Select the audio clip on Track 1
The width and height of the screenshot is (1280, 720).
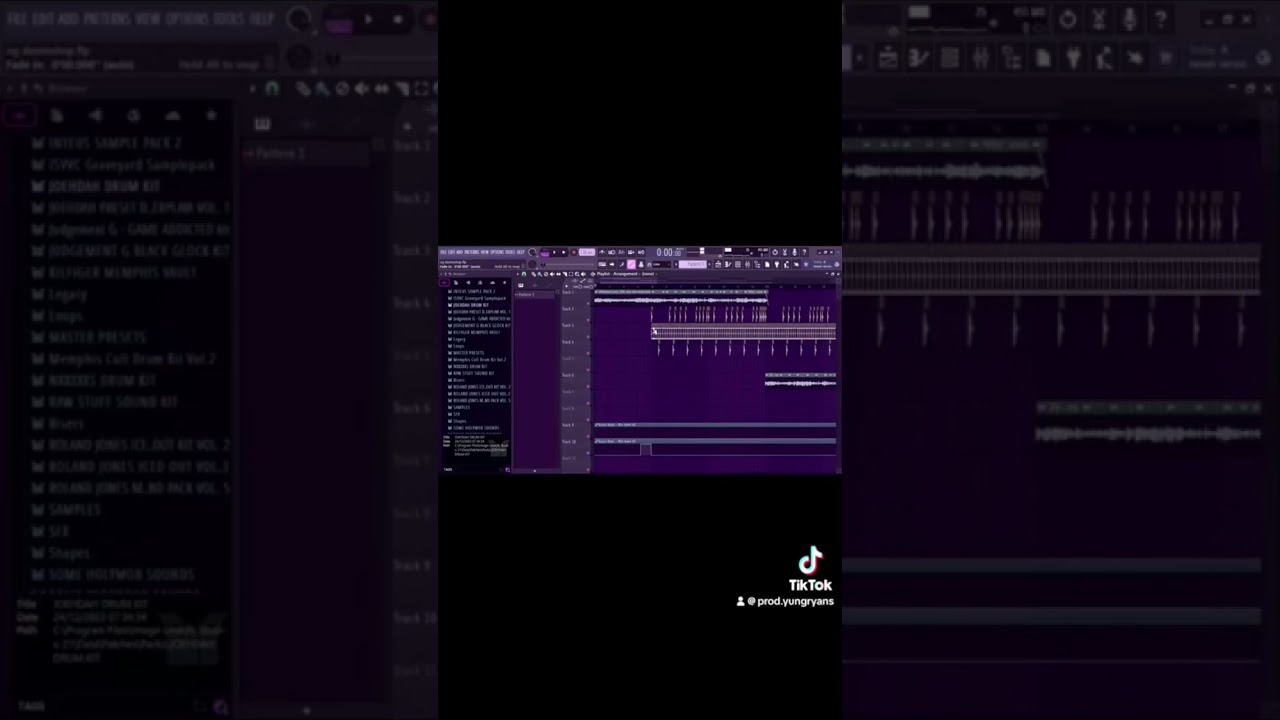pos(681,297)
